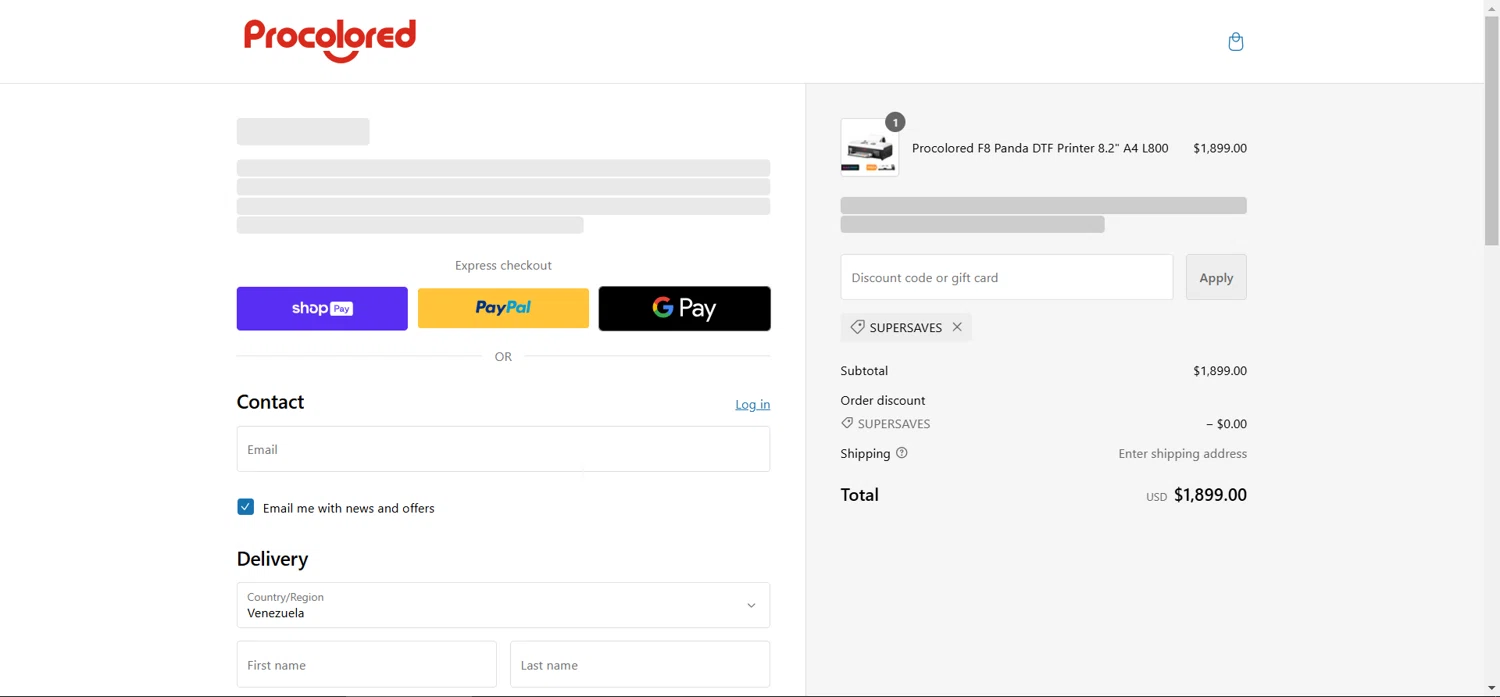Screen dimensions: 1500x697
Task: Click the scrollbar up arrow
Action: (1492, 7)
